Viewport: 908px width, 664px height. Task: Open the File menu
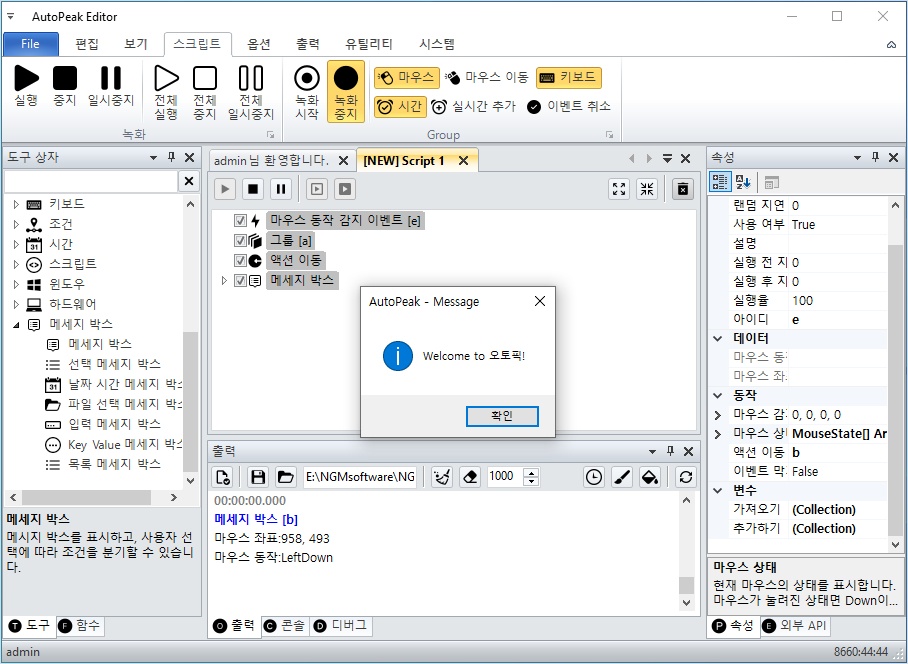tap(31, 44)
